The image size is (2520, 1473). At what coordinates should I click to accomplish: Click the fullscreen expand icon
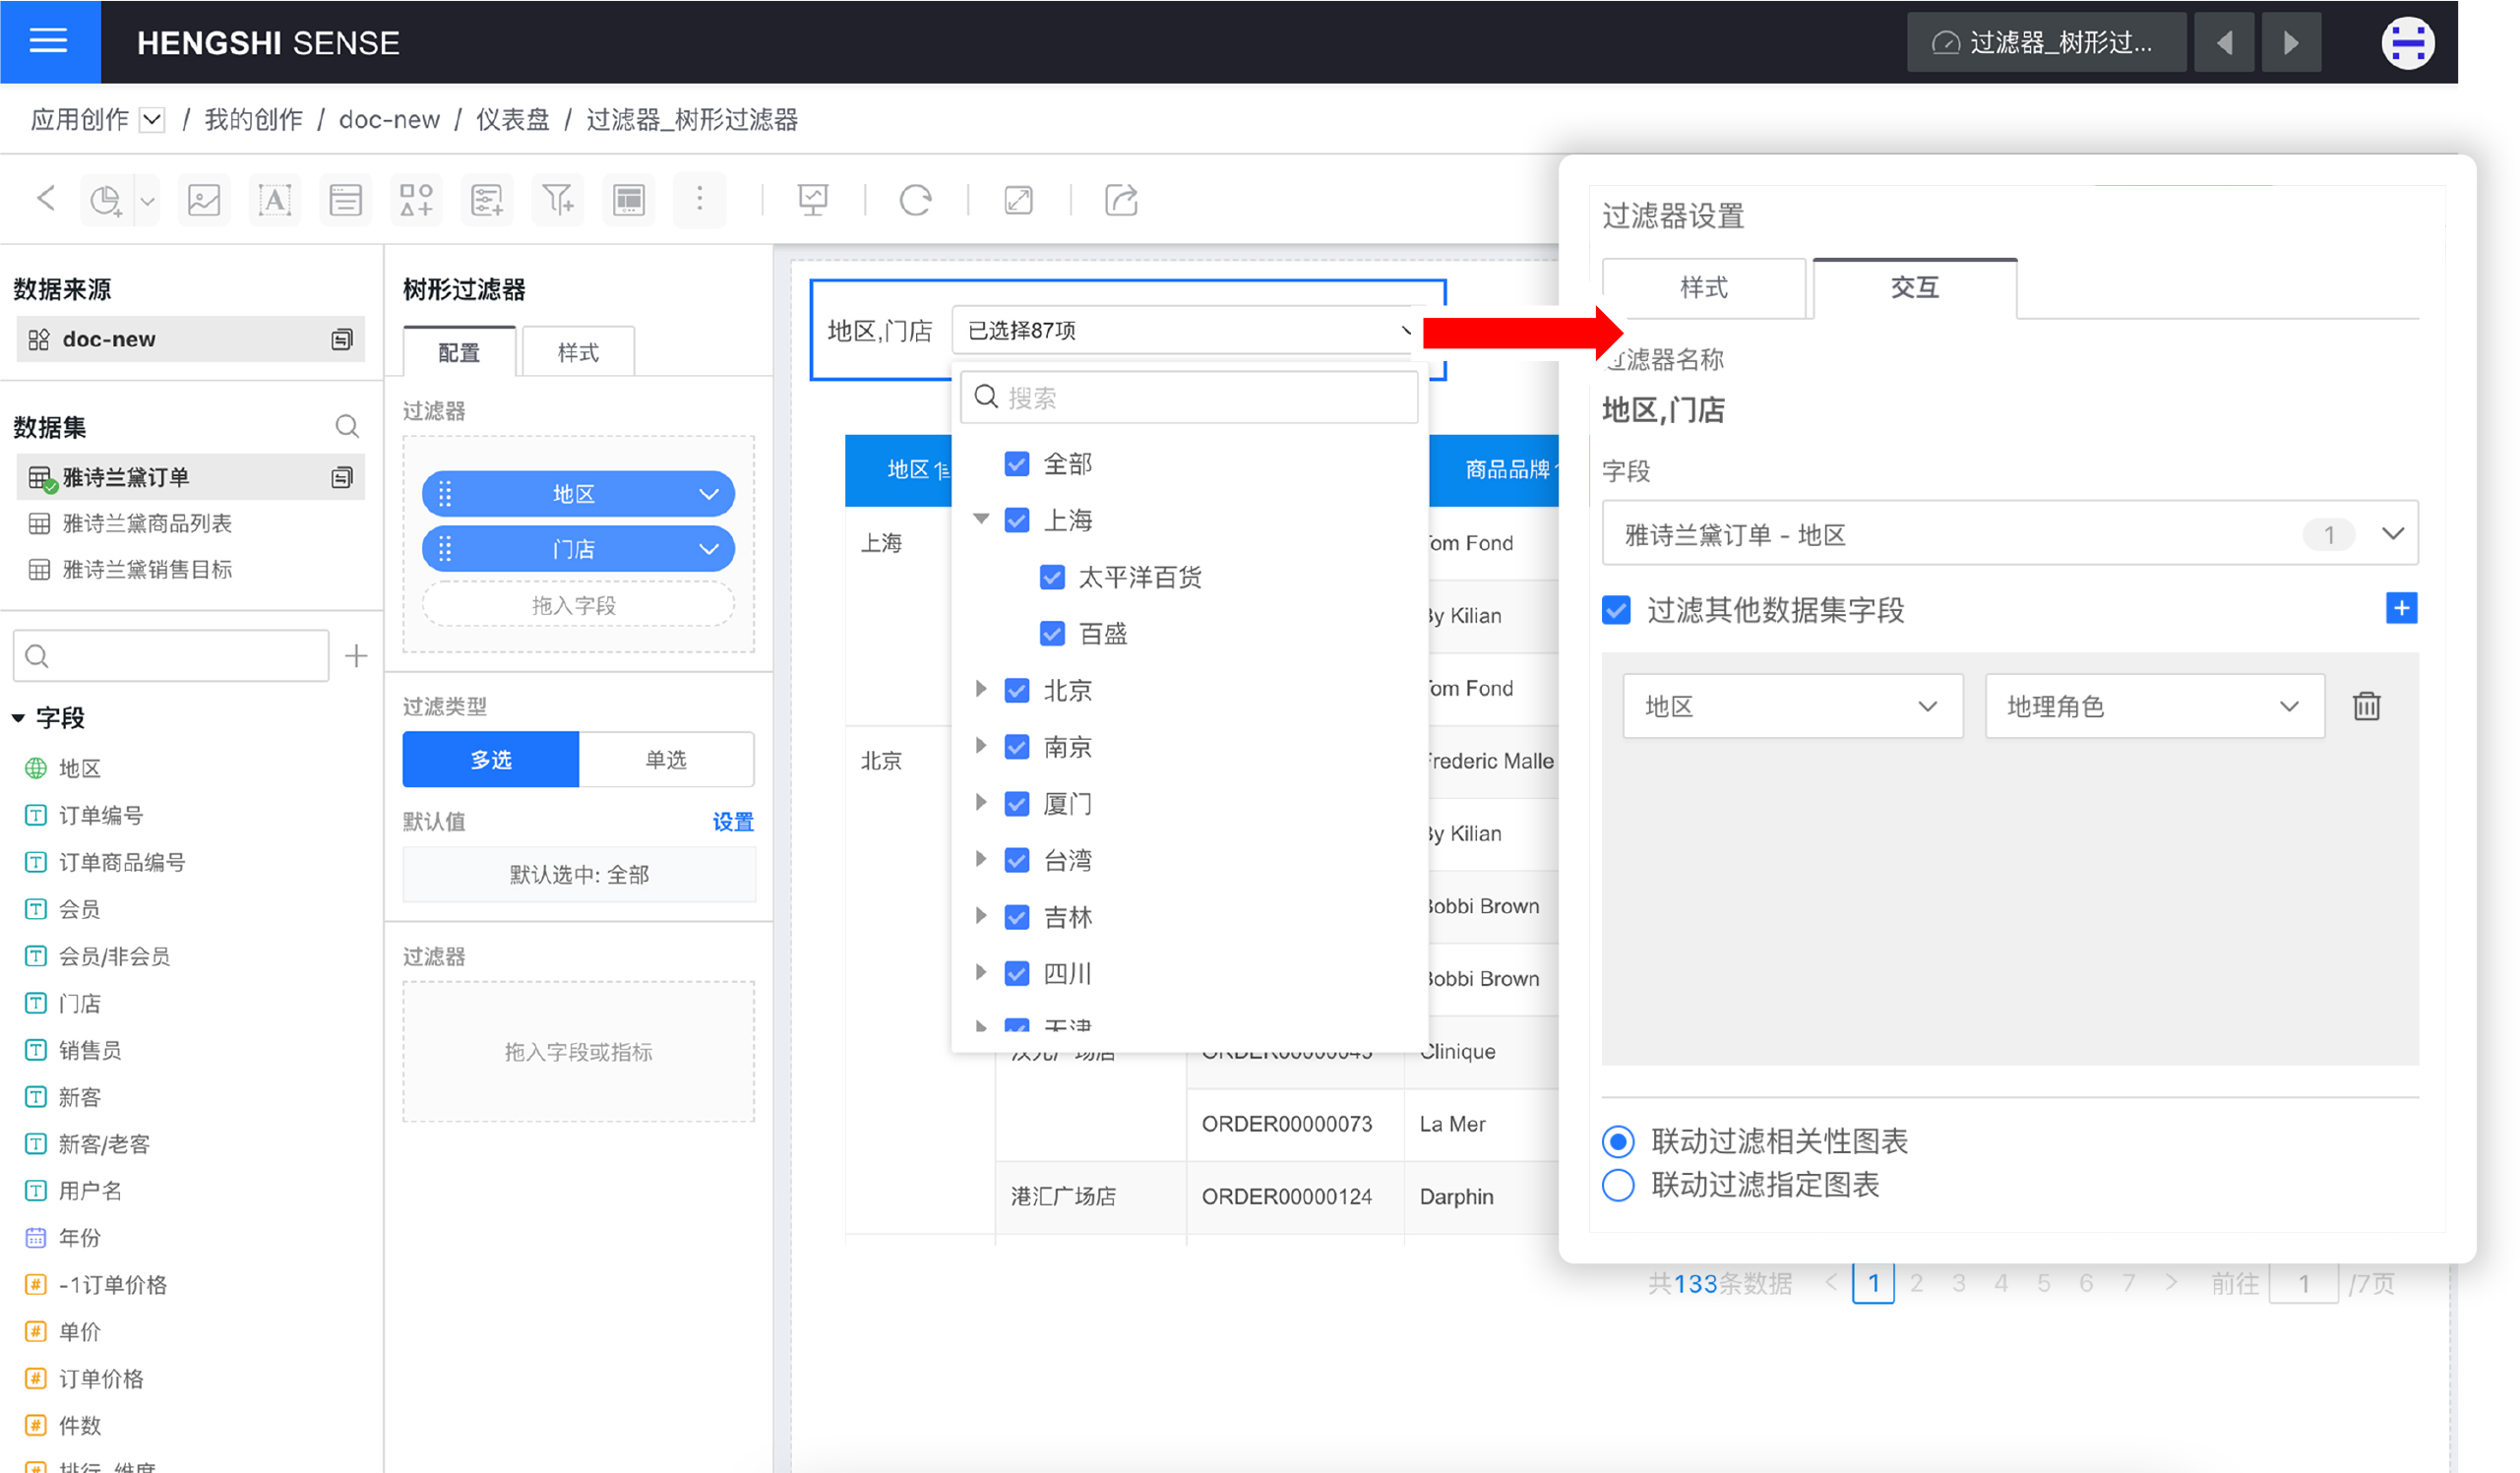point(1018,200)
